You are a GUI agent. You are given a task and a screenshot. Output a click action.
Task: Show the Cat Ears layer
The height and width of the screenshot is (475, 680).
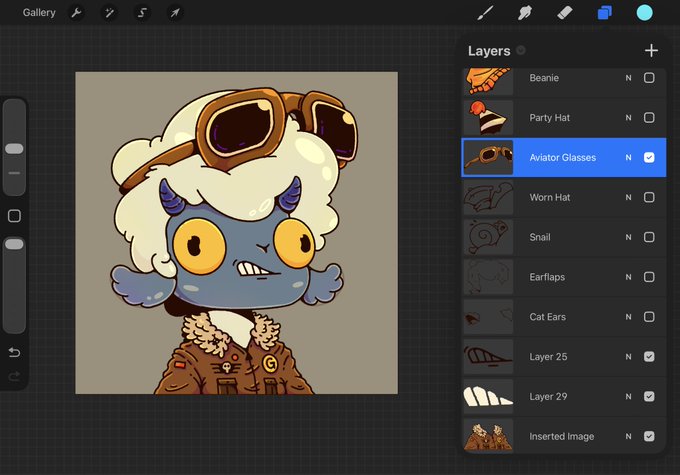coord(649,317)
